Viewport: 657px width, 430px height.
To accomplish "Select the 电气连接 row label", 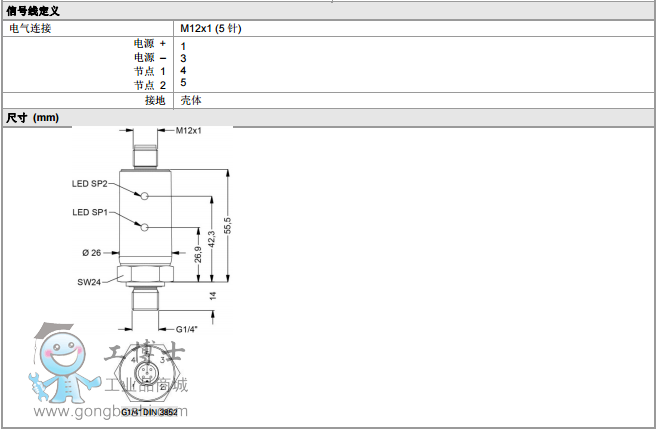I will (x=30, y=28).
